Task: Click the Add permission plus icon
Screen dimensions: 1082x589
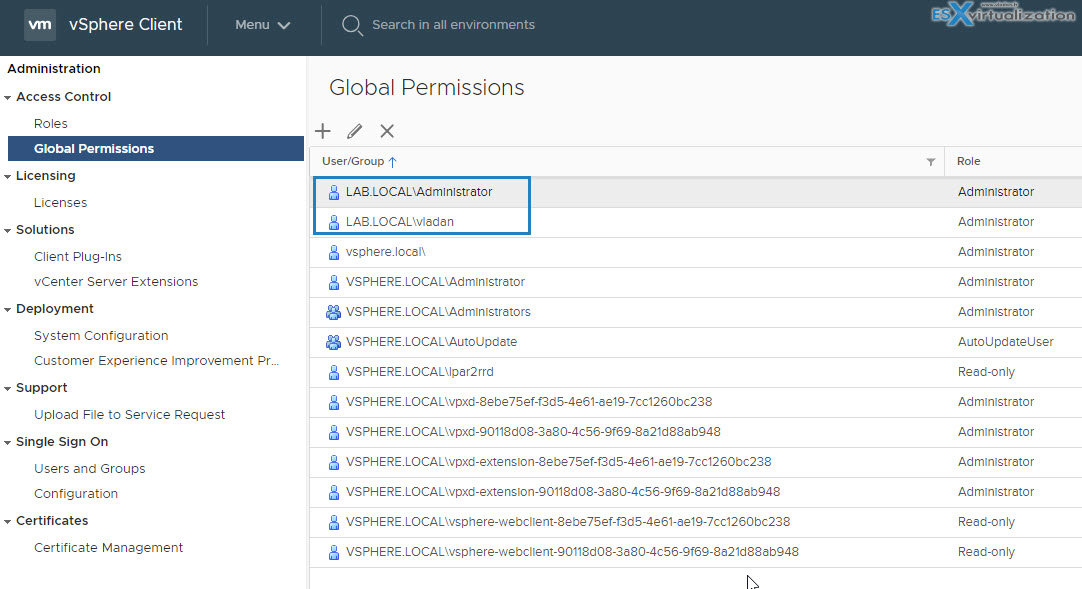Action: click(x=323, y=131)
